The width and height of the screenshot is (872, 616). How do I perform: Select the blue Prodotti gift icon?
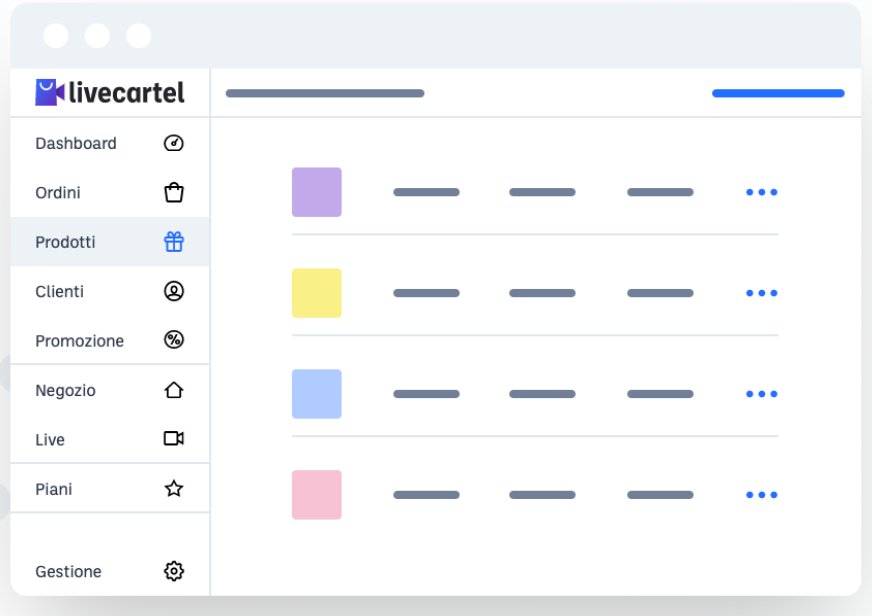pyautogui.click(x=174, y=242)
